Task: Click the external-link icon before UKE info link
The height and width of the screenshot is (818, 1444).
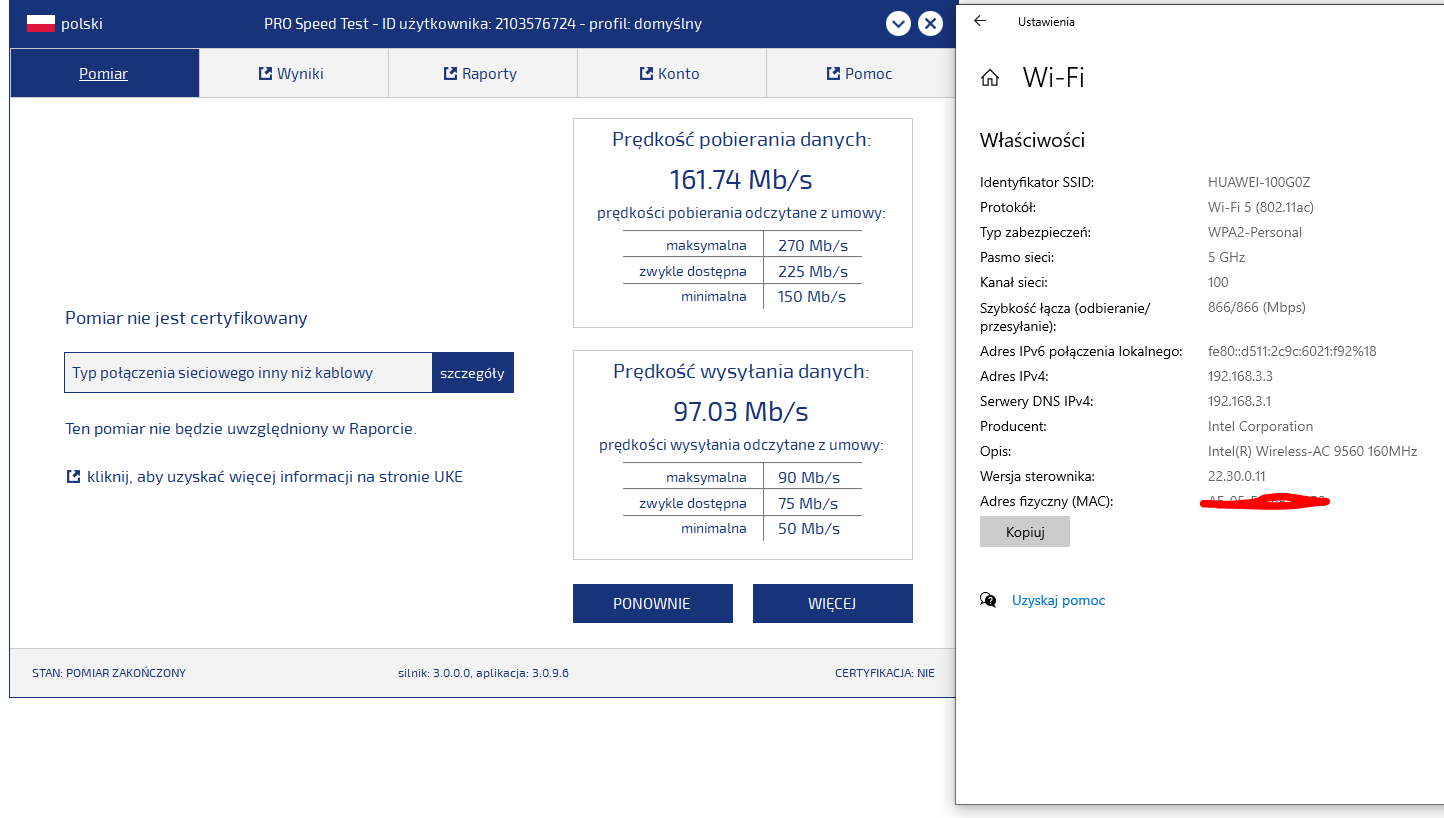Action: [x=73, y=477]
